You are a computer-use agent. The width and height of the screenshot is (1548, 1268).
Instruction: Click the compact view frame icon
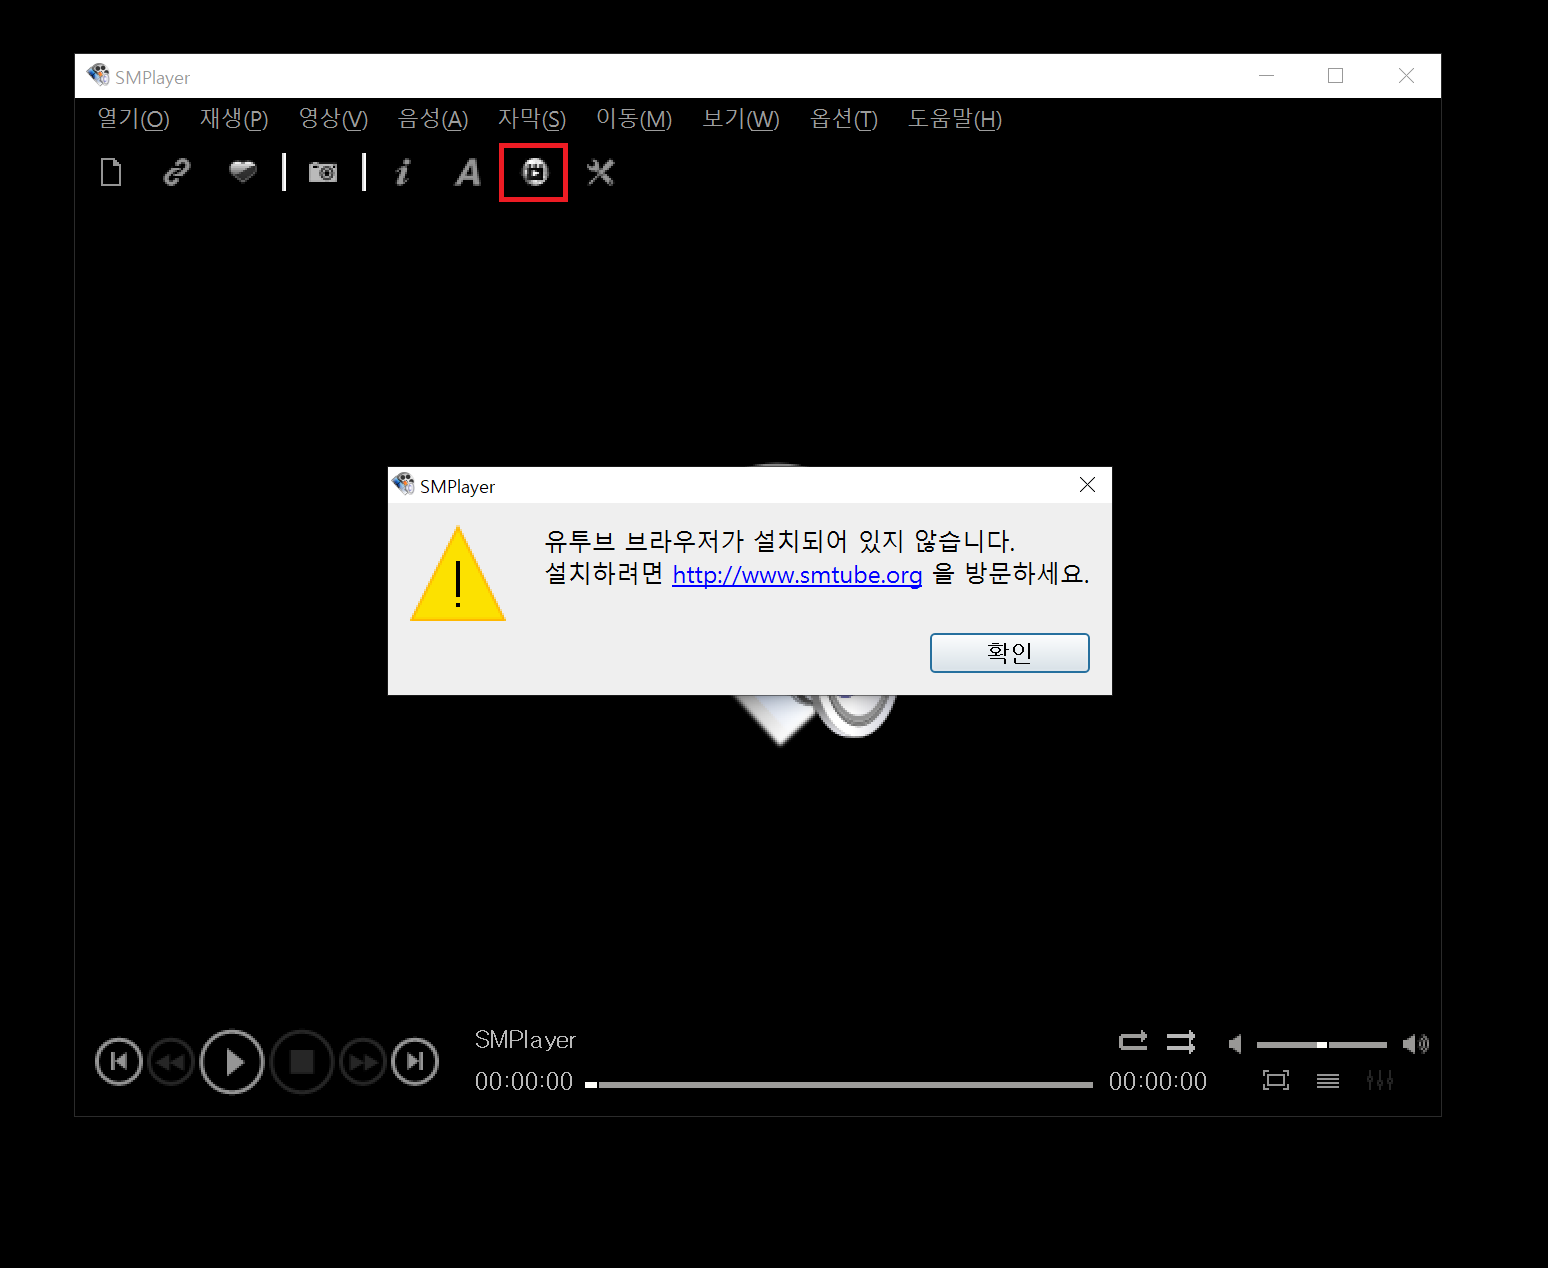(1276, 1080)
